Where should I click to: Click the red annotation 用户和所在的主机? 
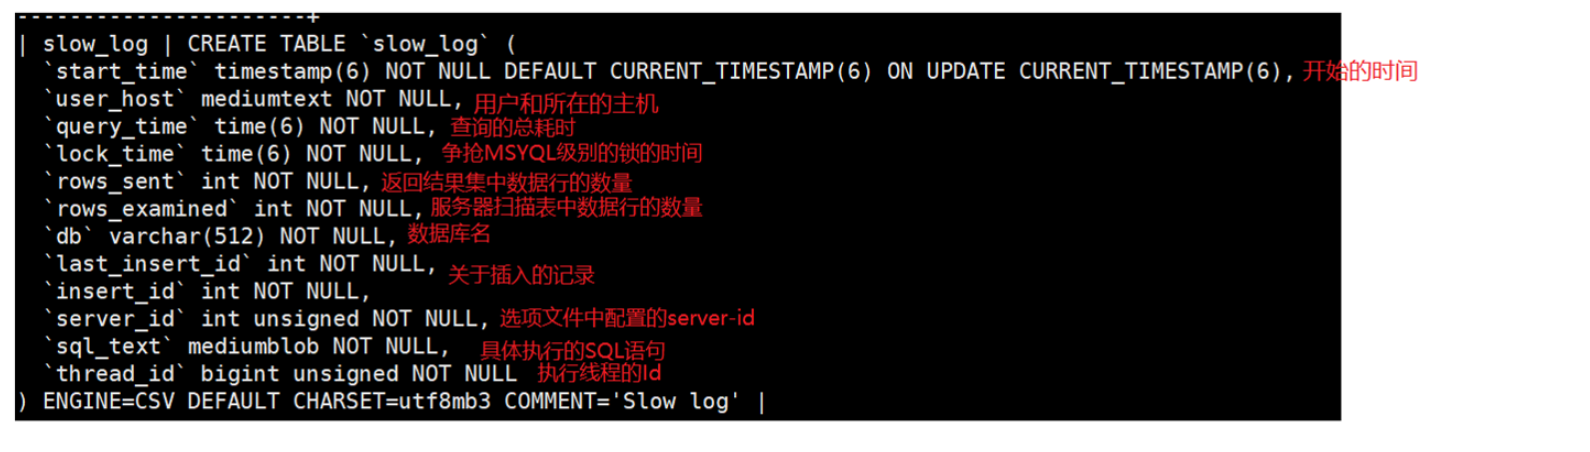[566, 104]
